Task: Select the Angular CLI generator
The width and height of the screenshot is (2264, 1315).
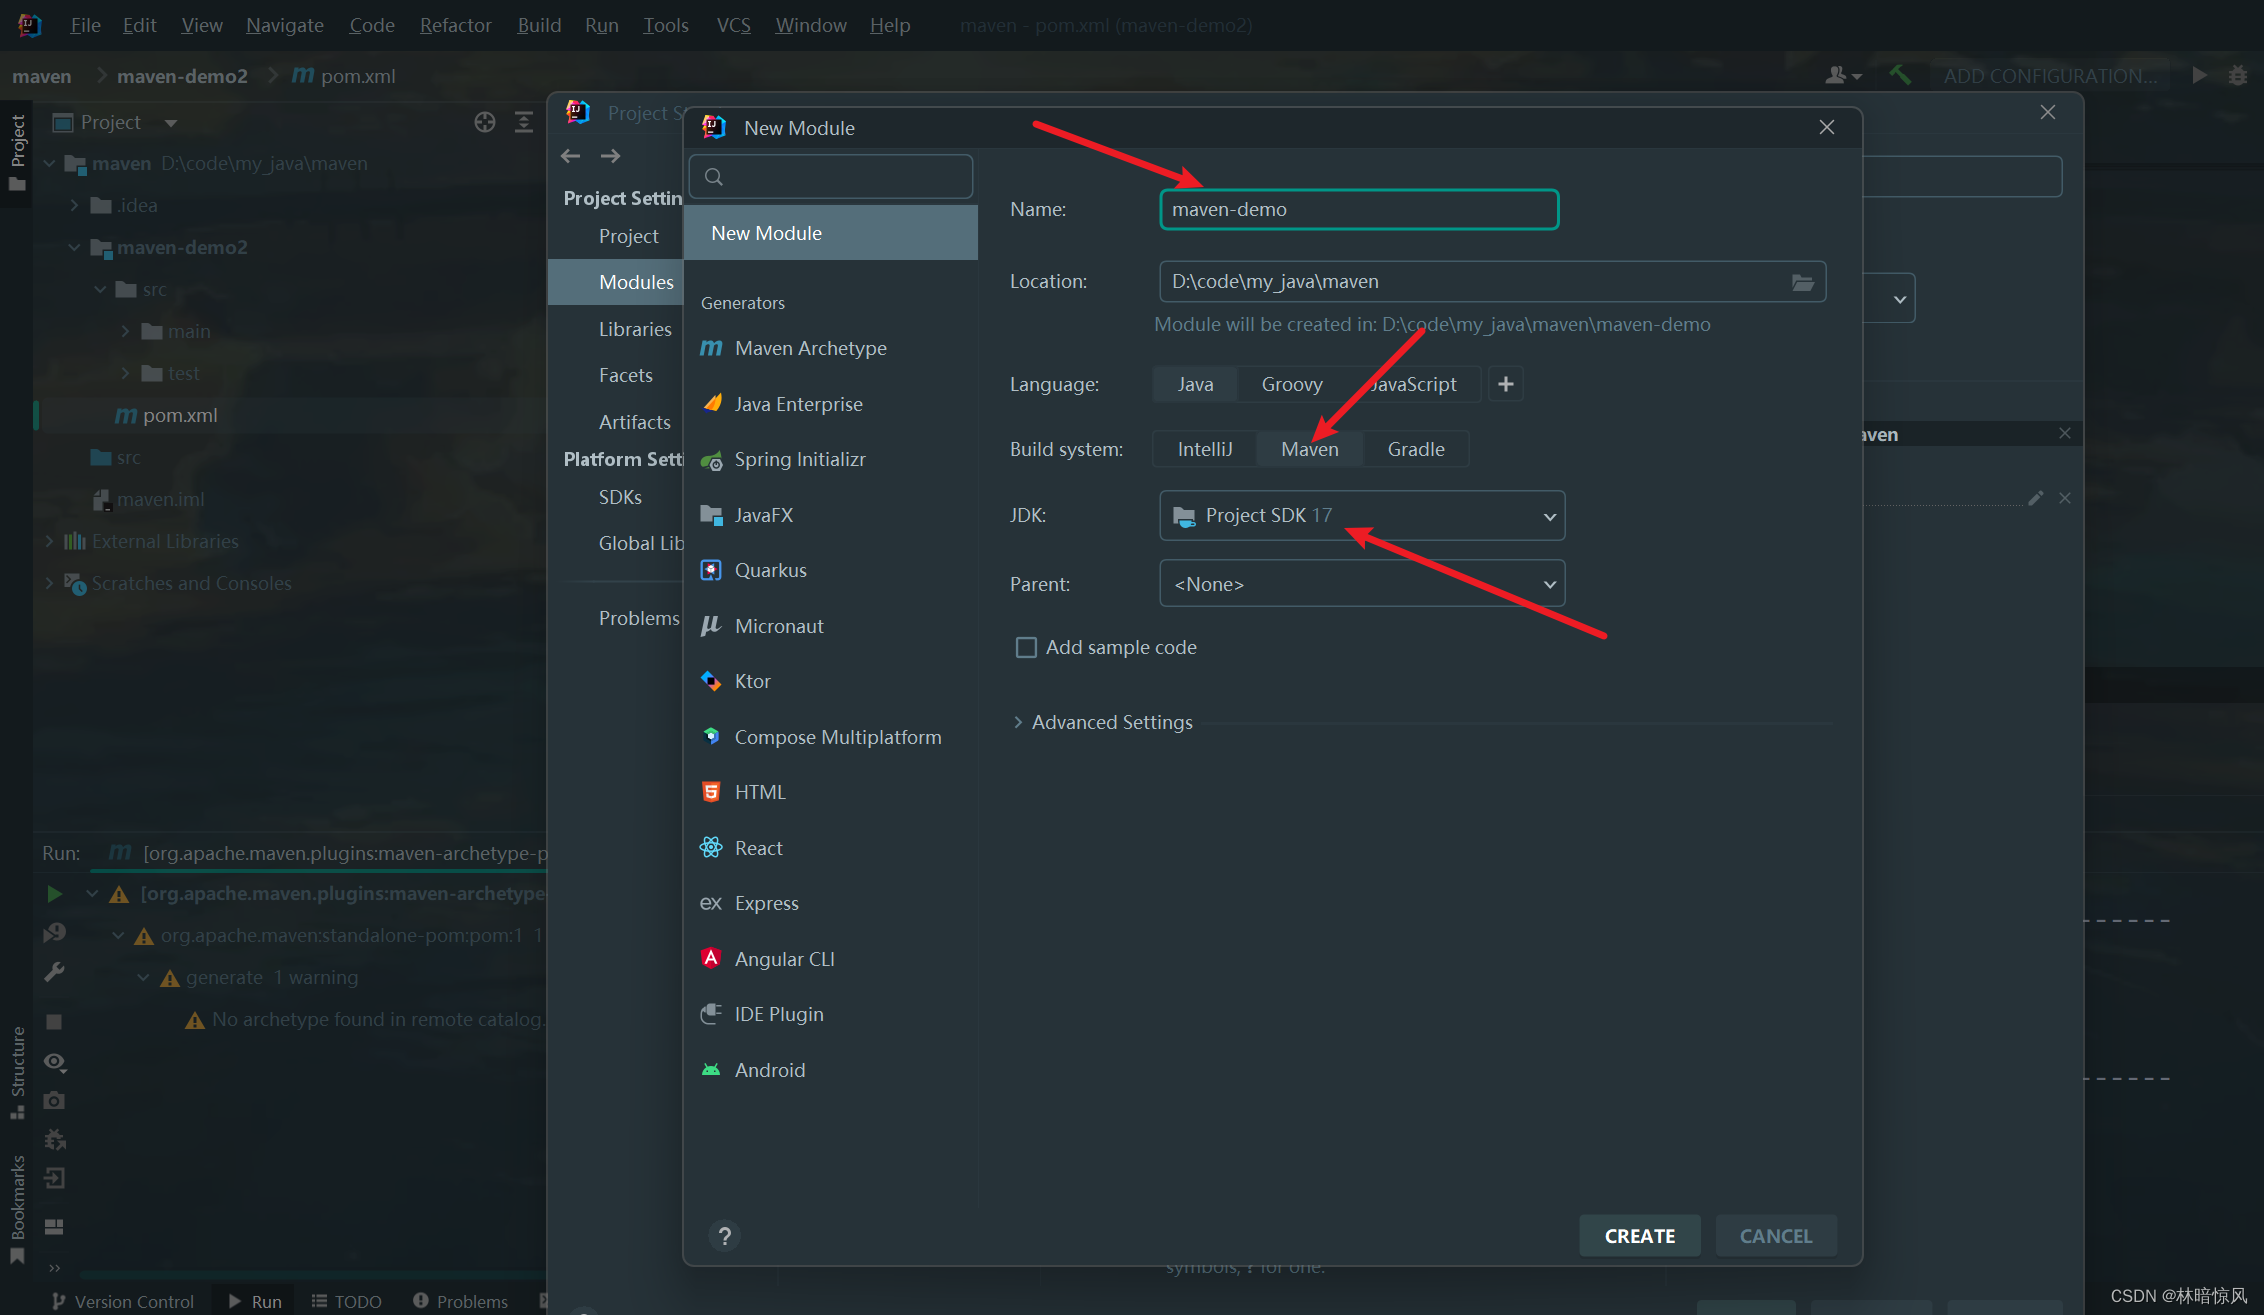Action: 784,959
